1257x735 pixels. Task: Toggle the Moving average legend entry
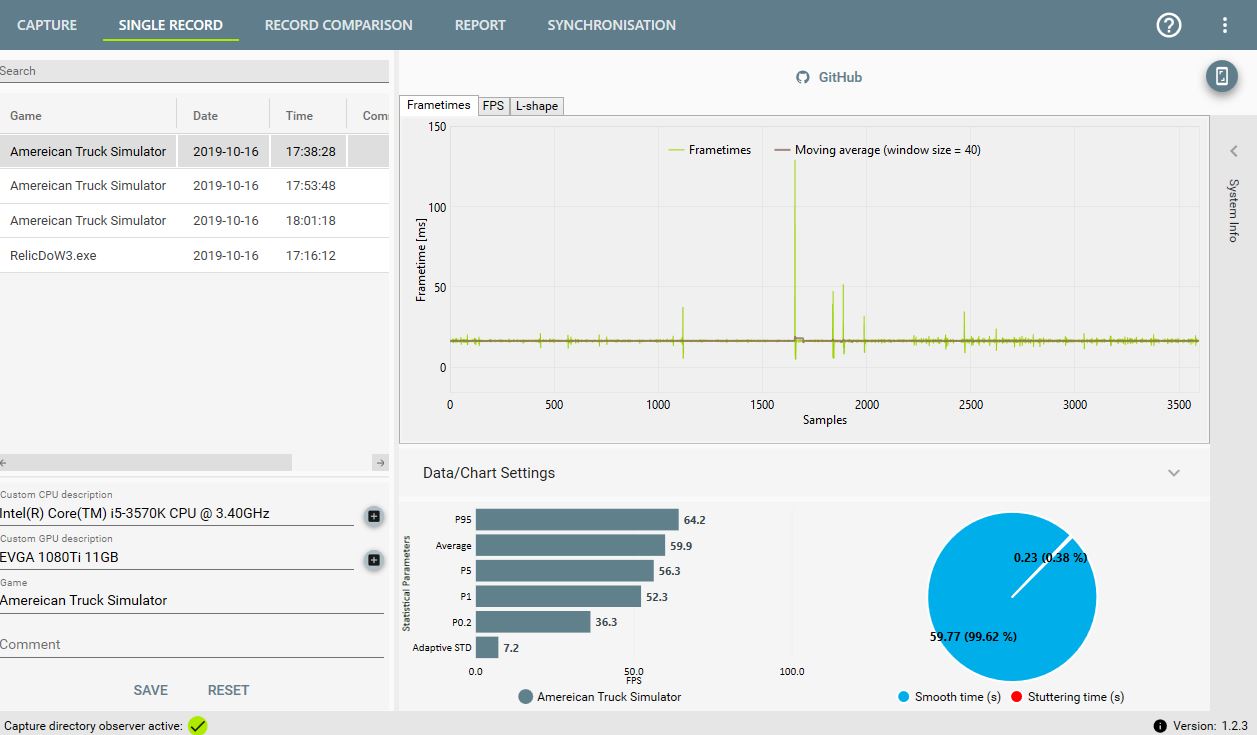[877, 150]
